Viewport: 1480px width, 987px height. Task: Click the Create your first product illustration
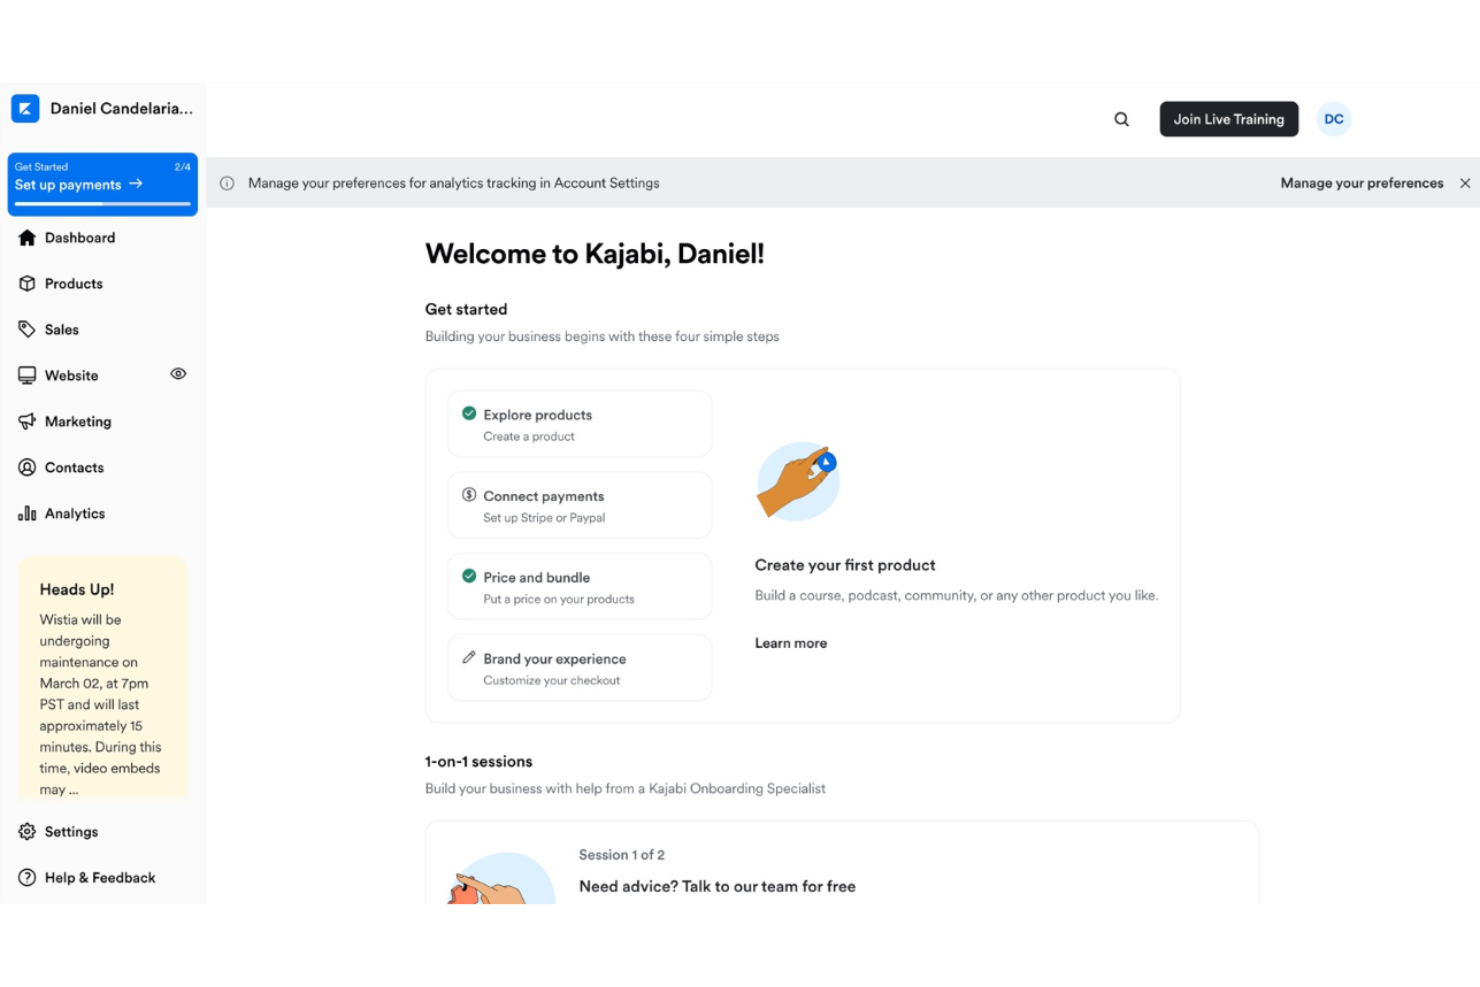click(798, 481)
